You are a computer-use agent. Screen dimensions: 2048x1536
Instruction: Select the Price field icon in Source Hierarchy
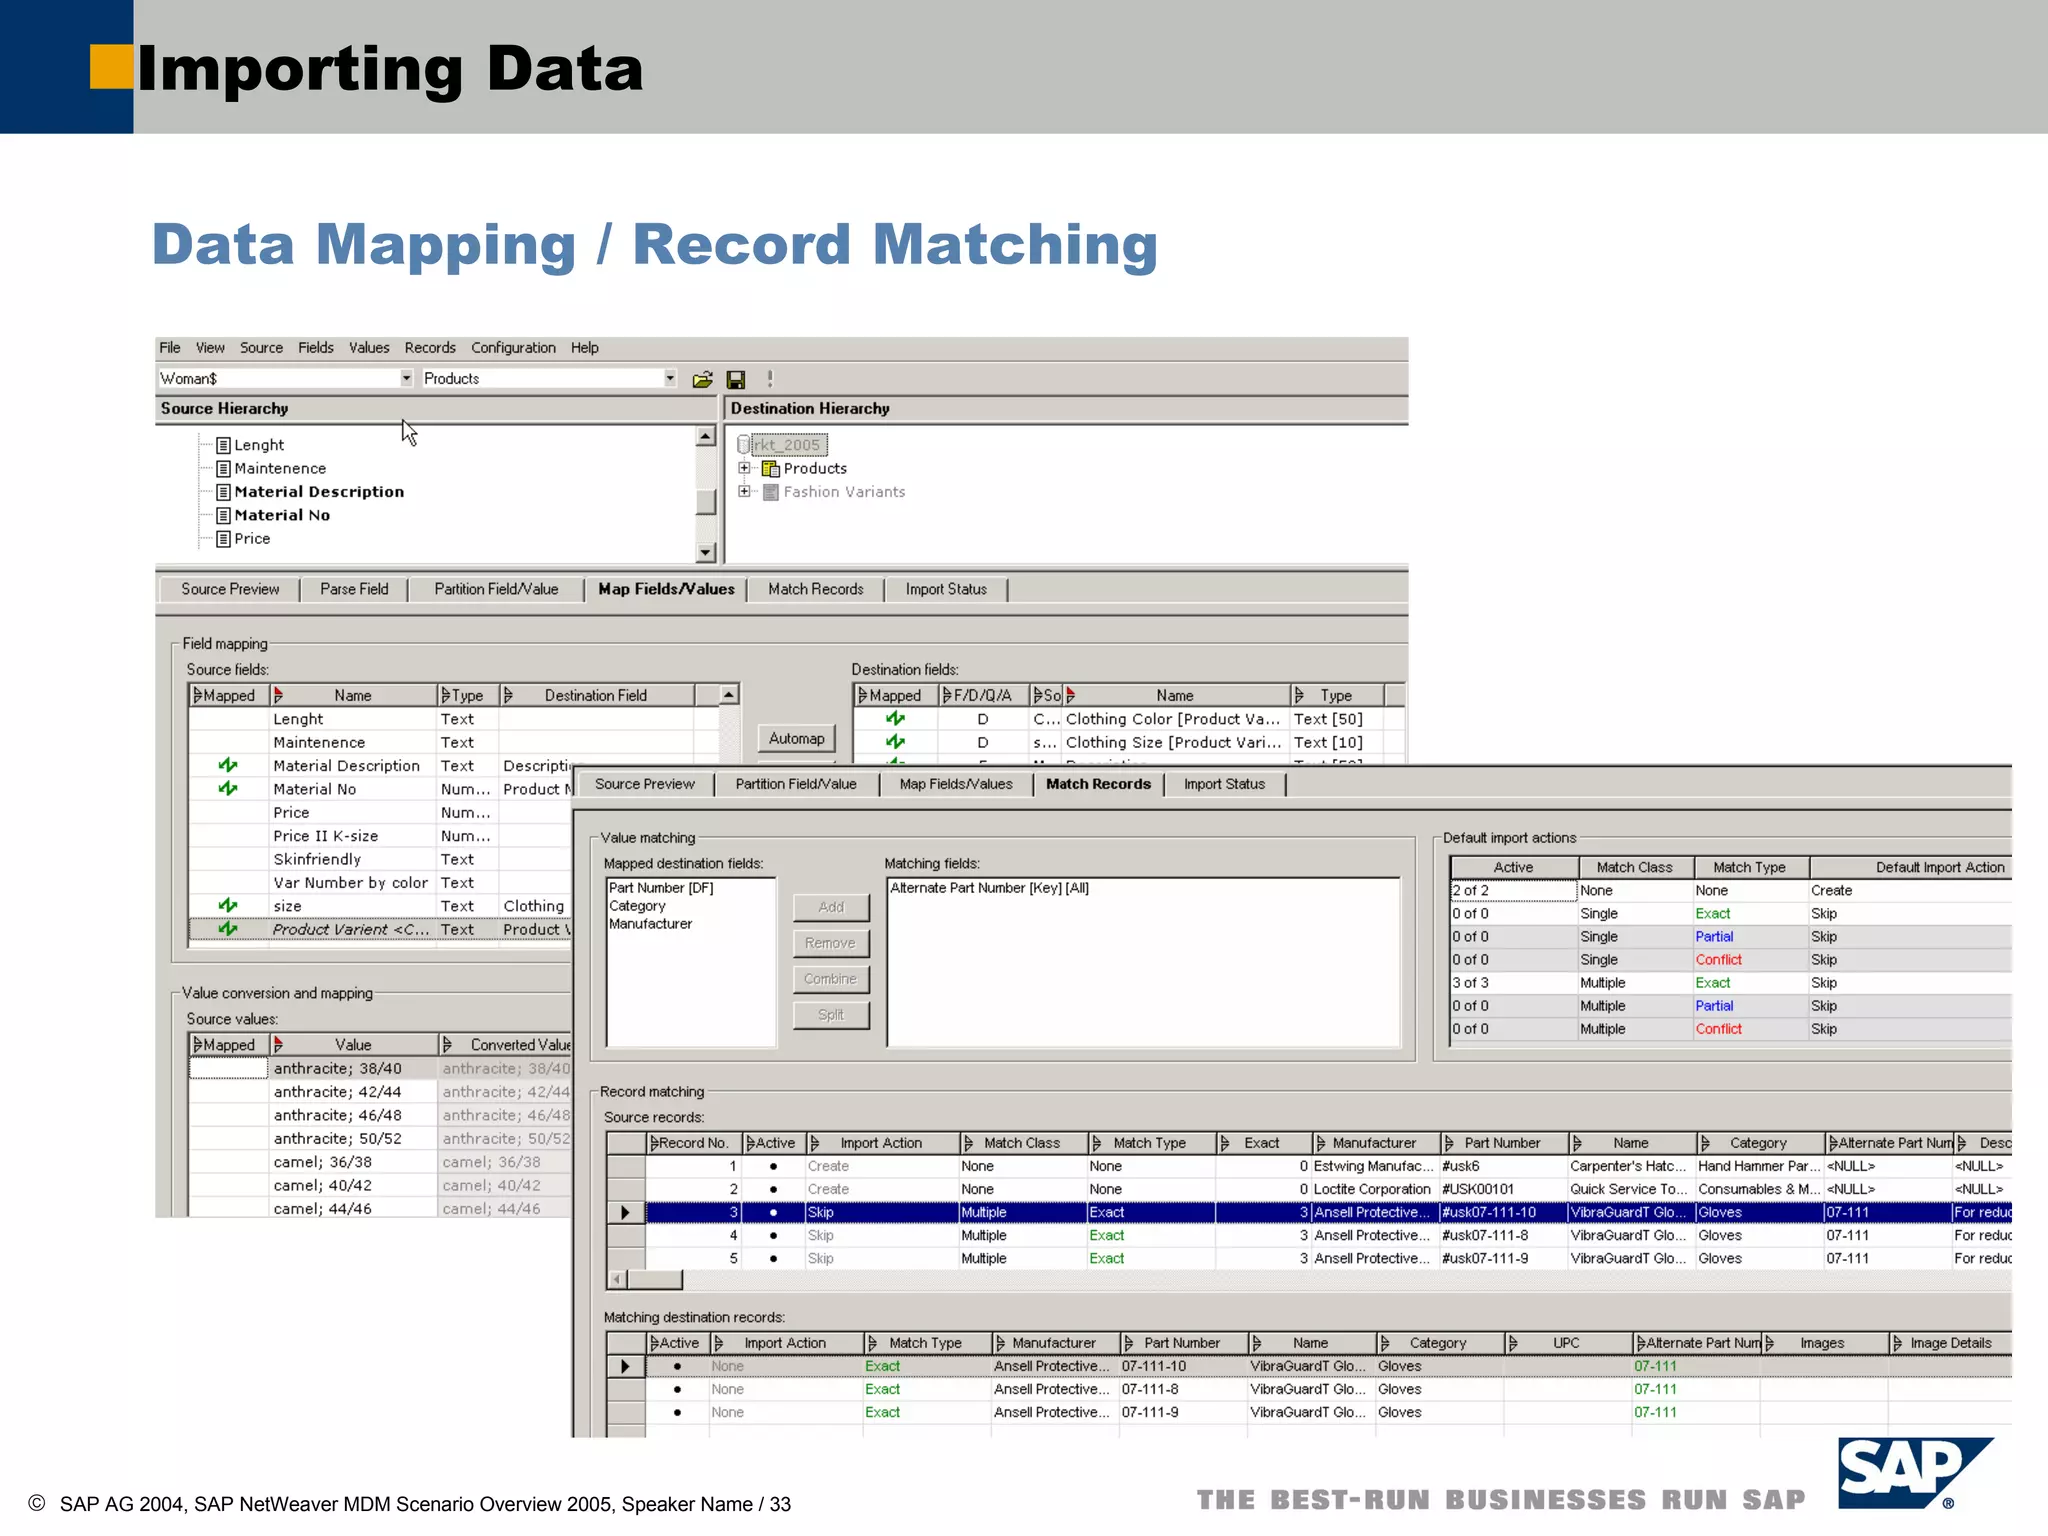click(x=224, y=538)
